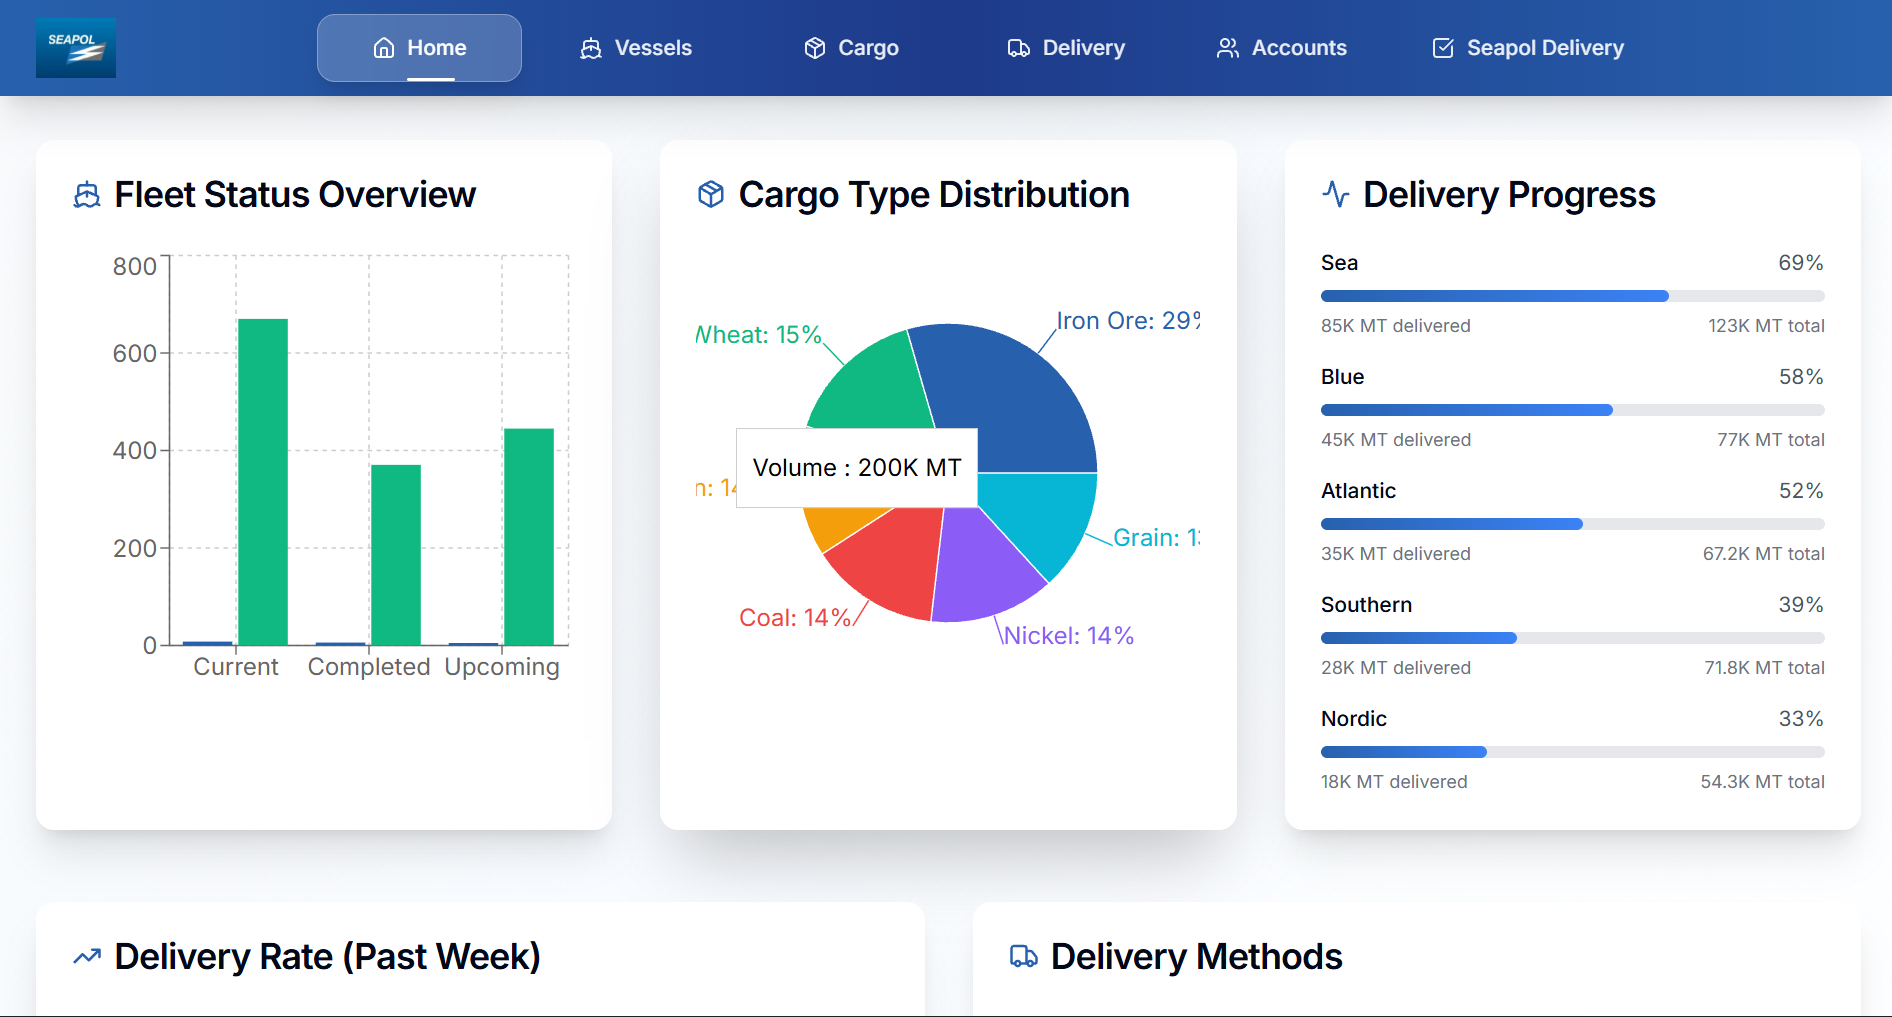Click '18K MT delivered' text
Screen dimensions: 1892x1017
(x=1394, y=782)
